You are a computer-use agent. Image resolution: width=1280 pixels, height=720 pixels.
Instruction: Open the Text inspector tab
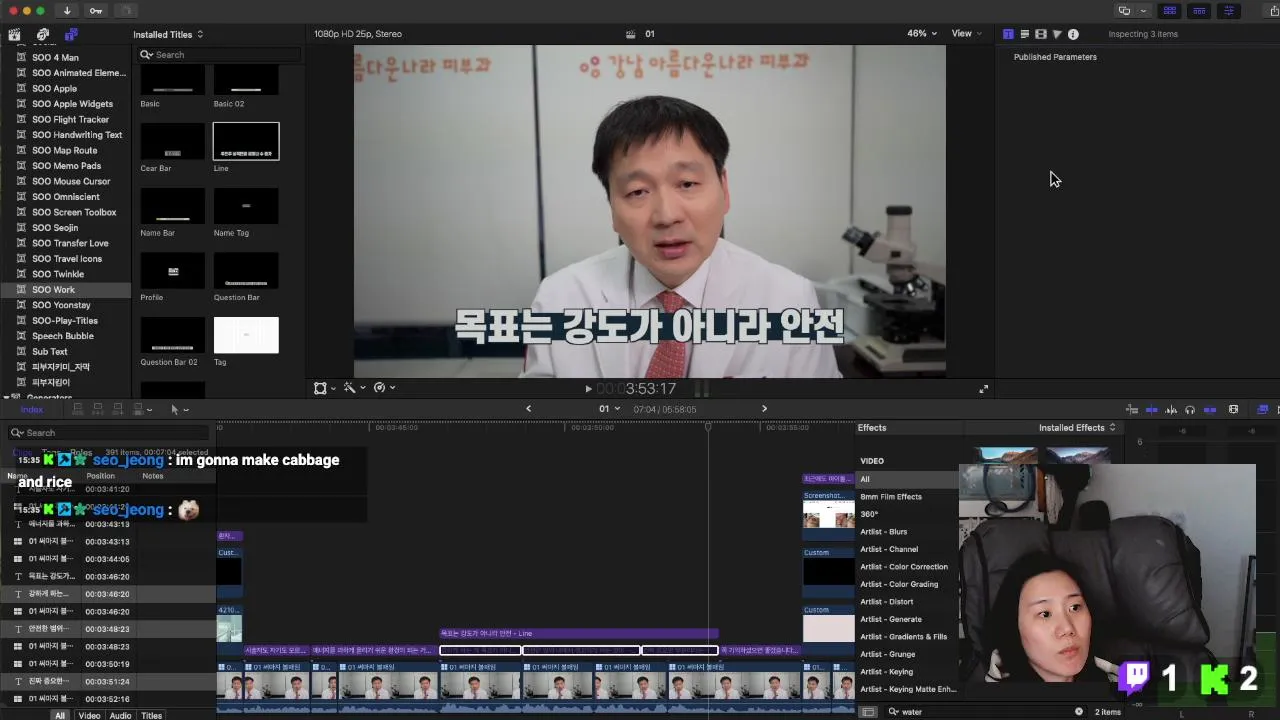point(1024,34)
